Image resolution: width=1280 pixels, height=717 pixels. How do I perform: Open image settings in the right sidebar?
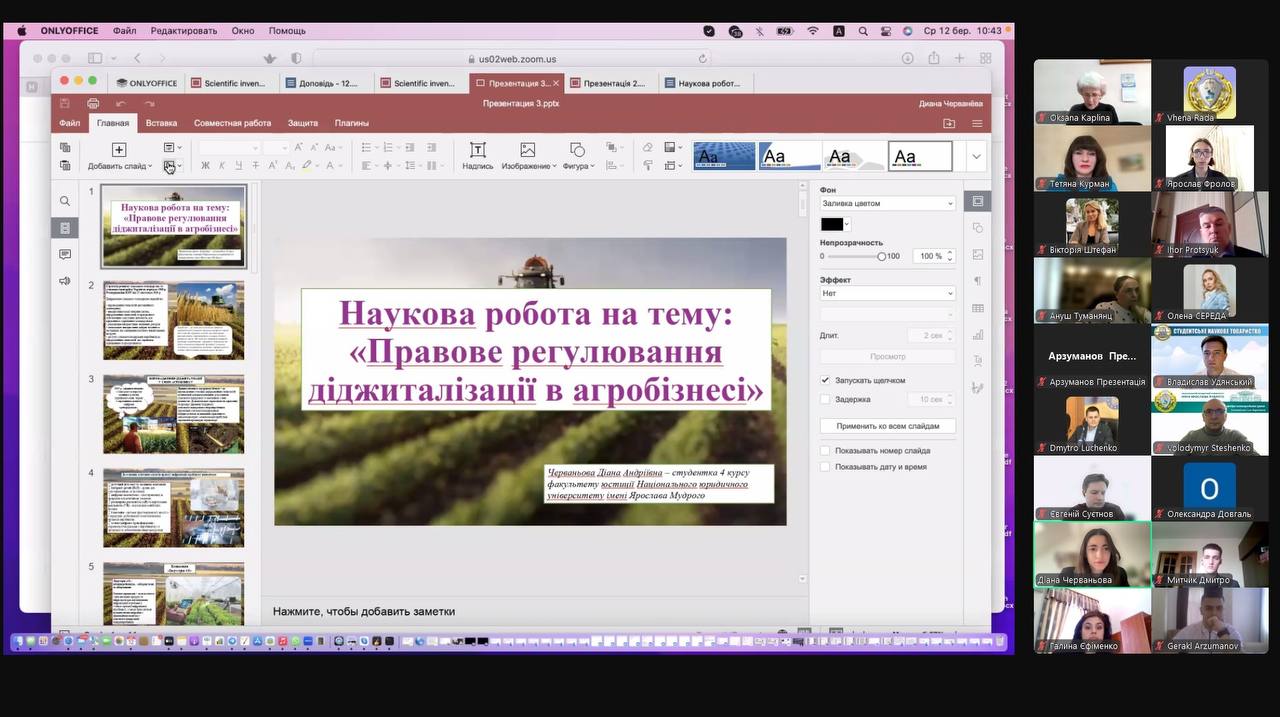click(x=978, y=254)
